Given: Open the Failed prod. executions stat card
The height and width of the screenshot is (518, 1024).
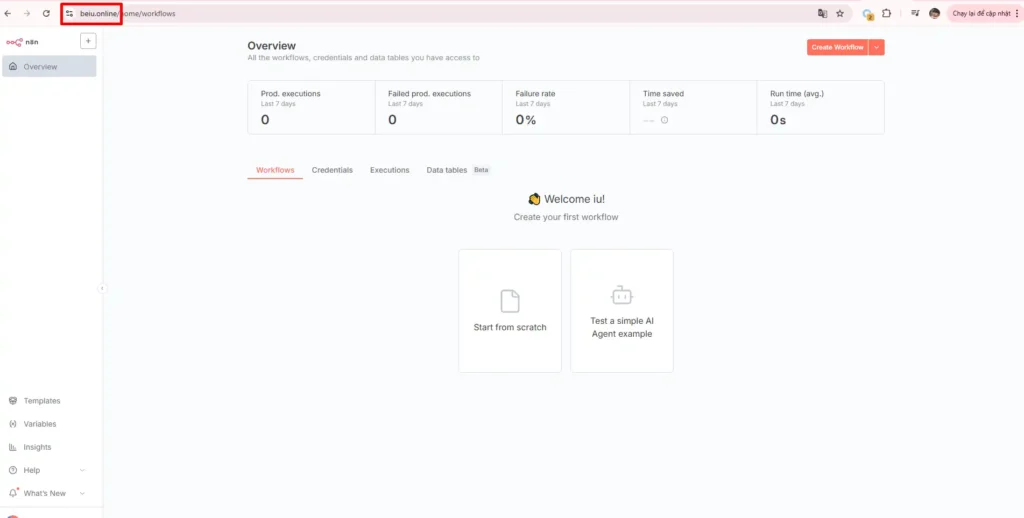Looking at the screenshot, I should 439,108.
